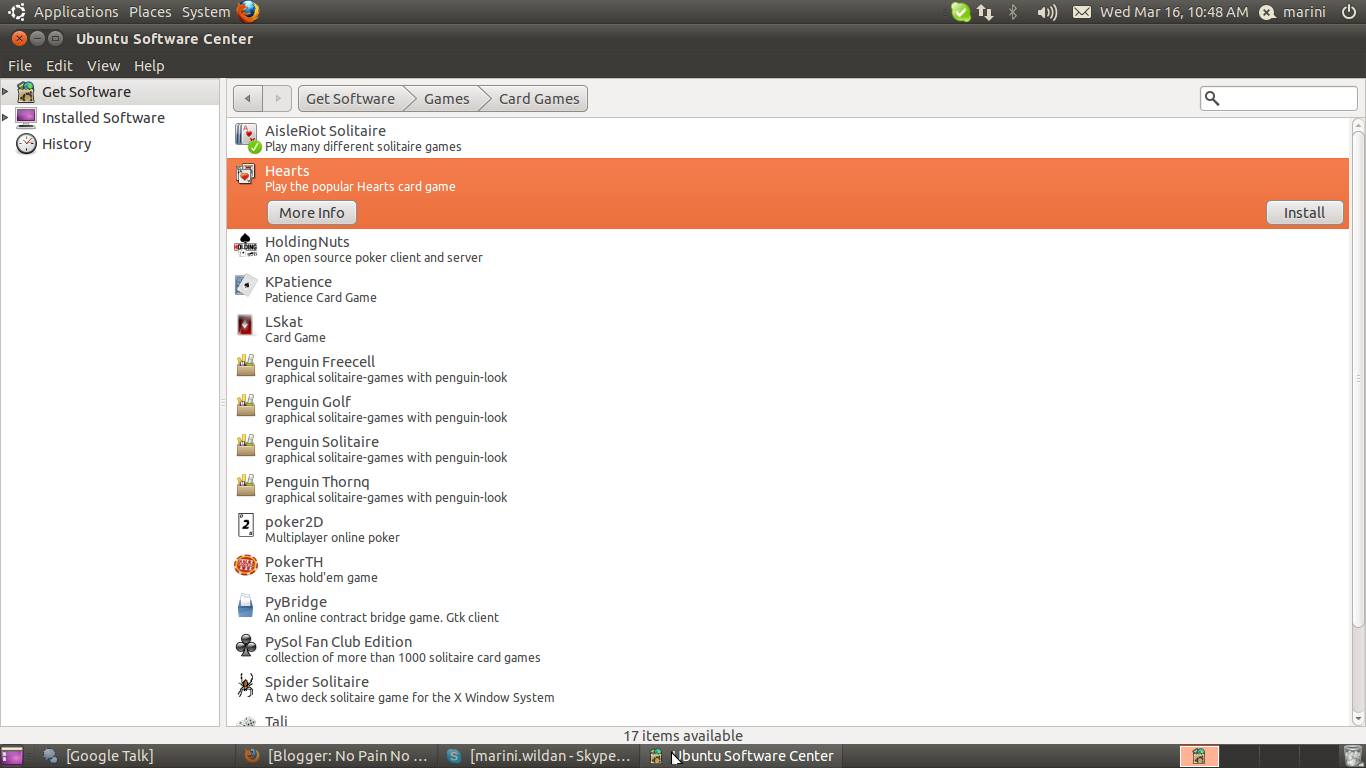Click the Hearts card game icon
The height and width of the screenshot is (768, 1366).
pos(245,174)
